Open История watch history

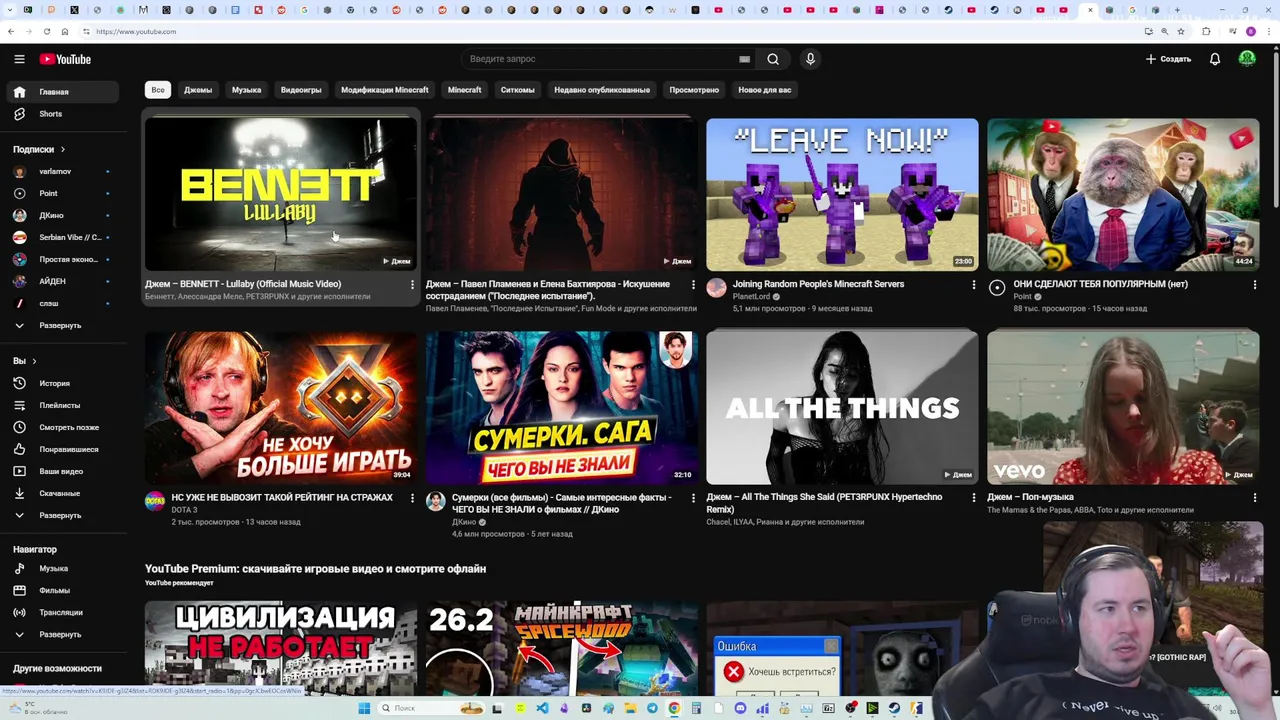pos(63,383)
